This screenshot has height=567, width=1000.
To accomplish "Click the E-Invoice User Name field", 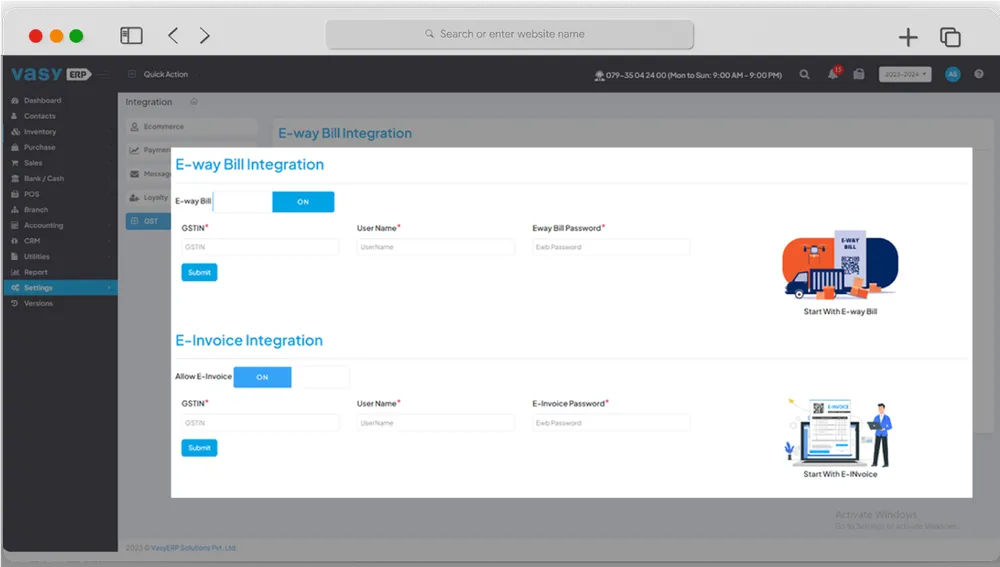I will tap(436, 423).
